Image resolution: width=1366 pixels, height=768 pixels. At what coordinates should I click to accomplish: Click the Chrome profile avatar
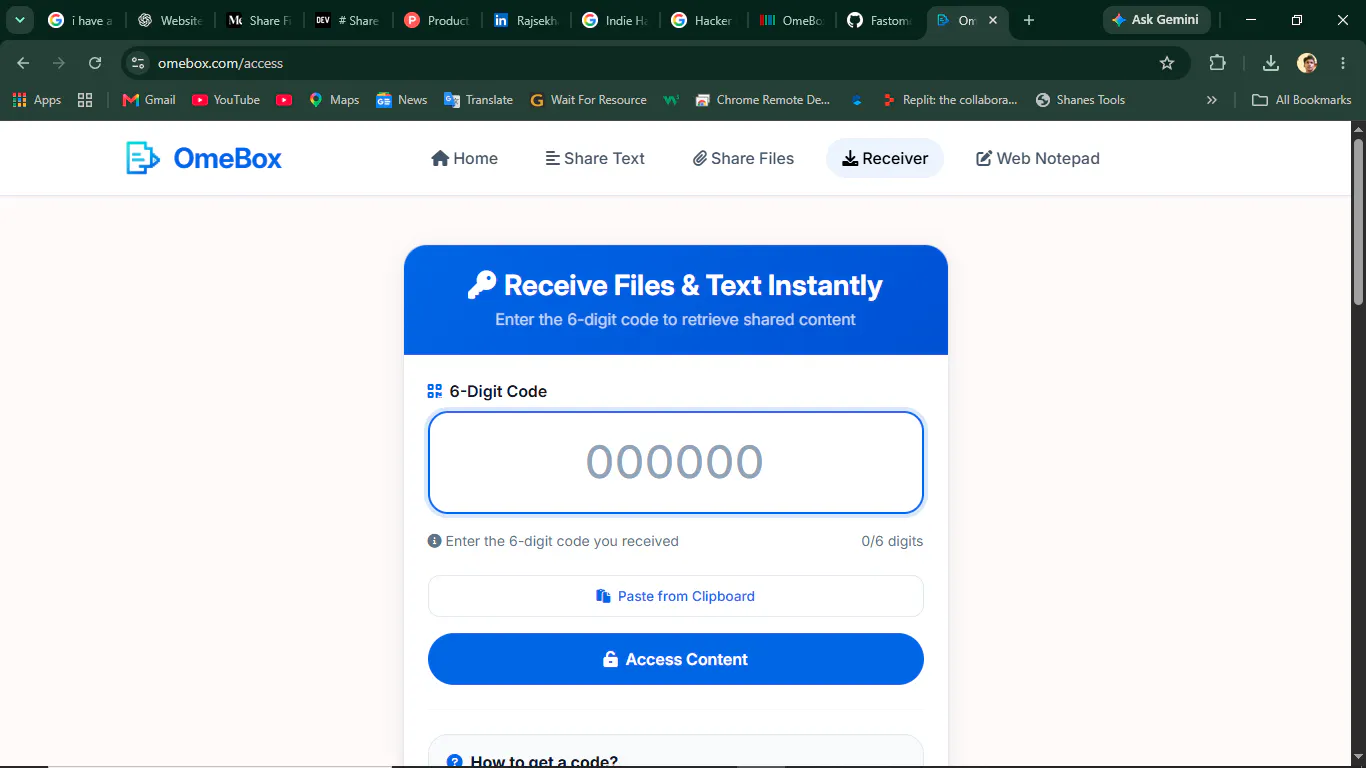click(1307, 63)
